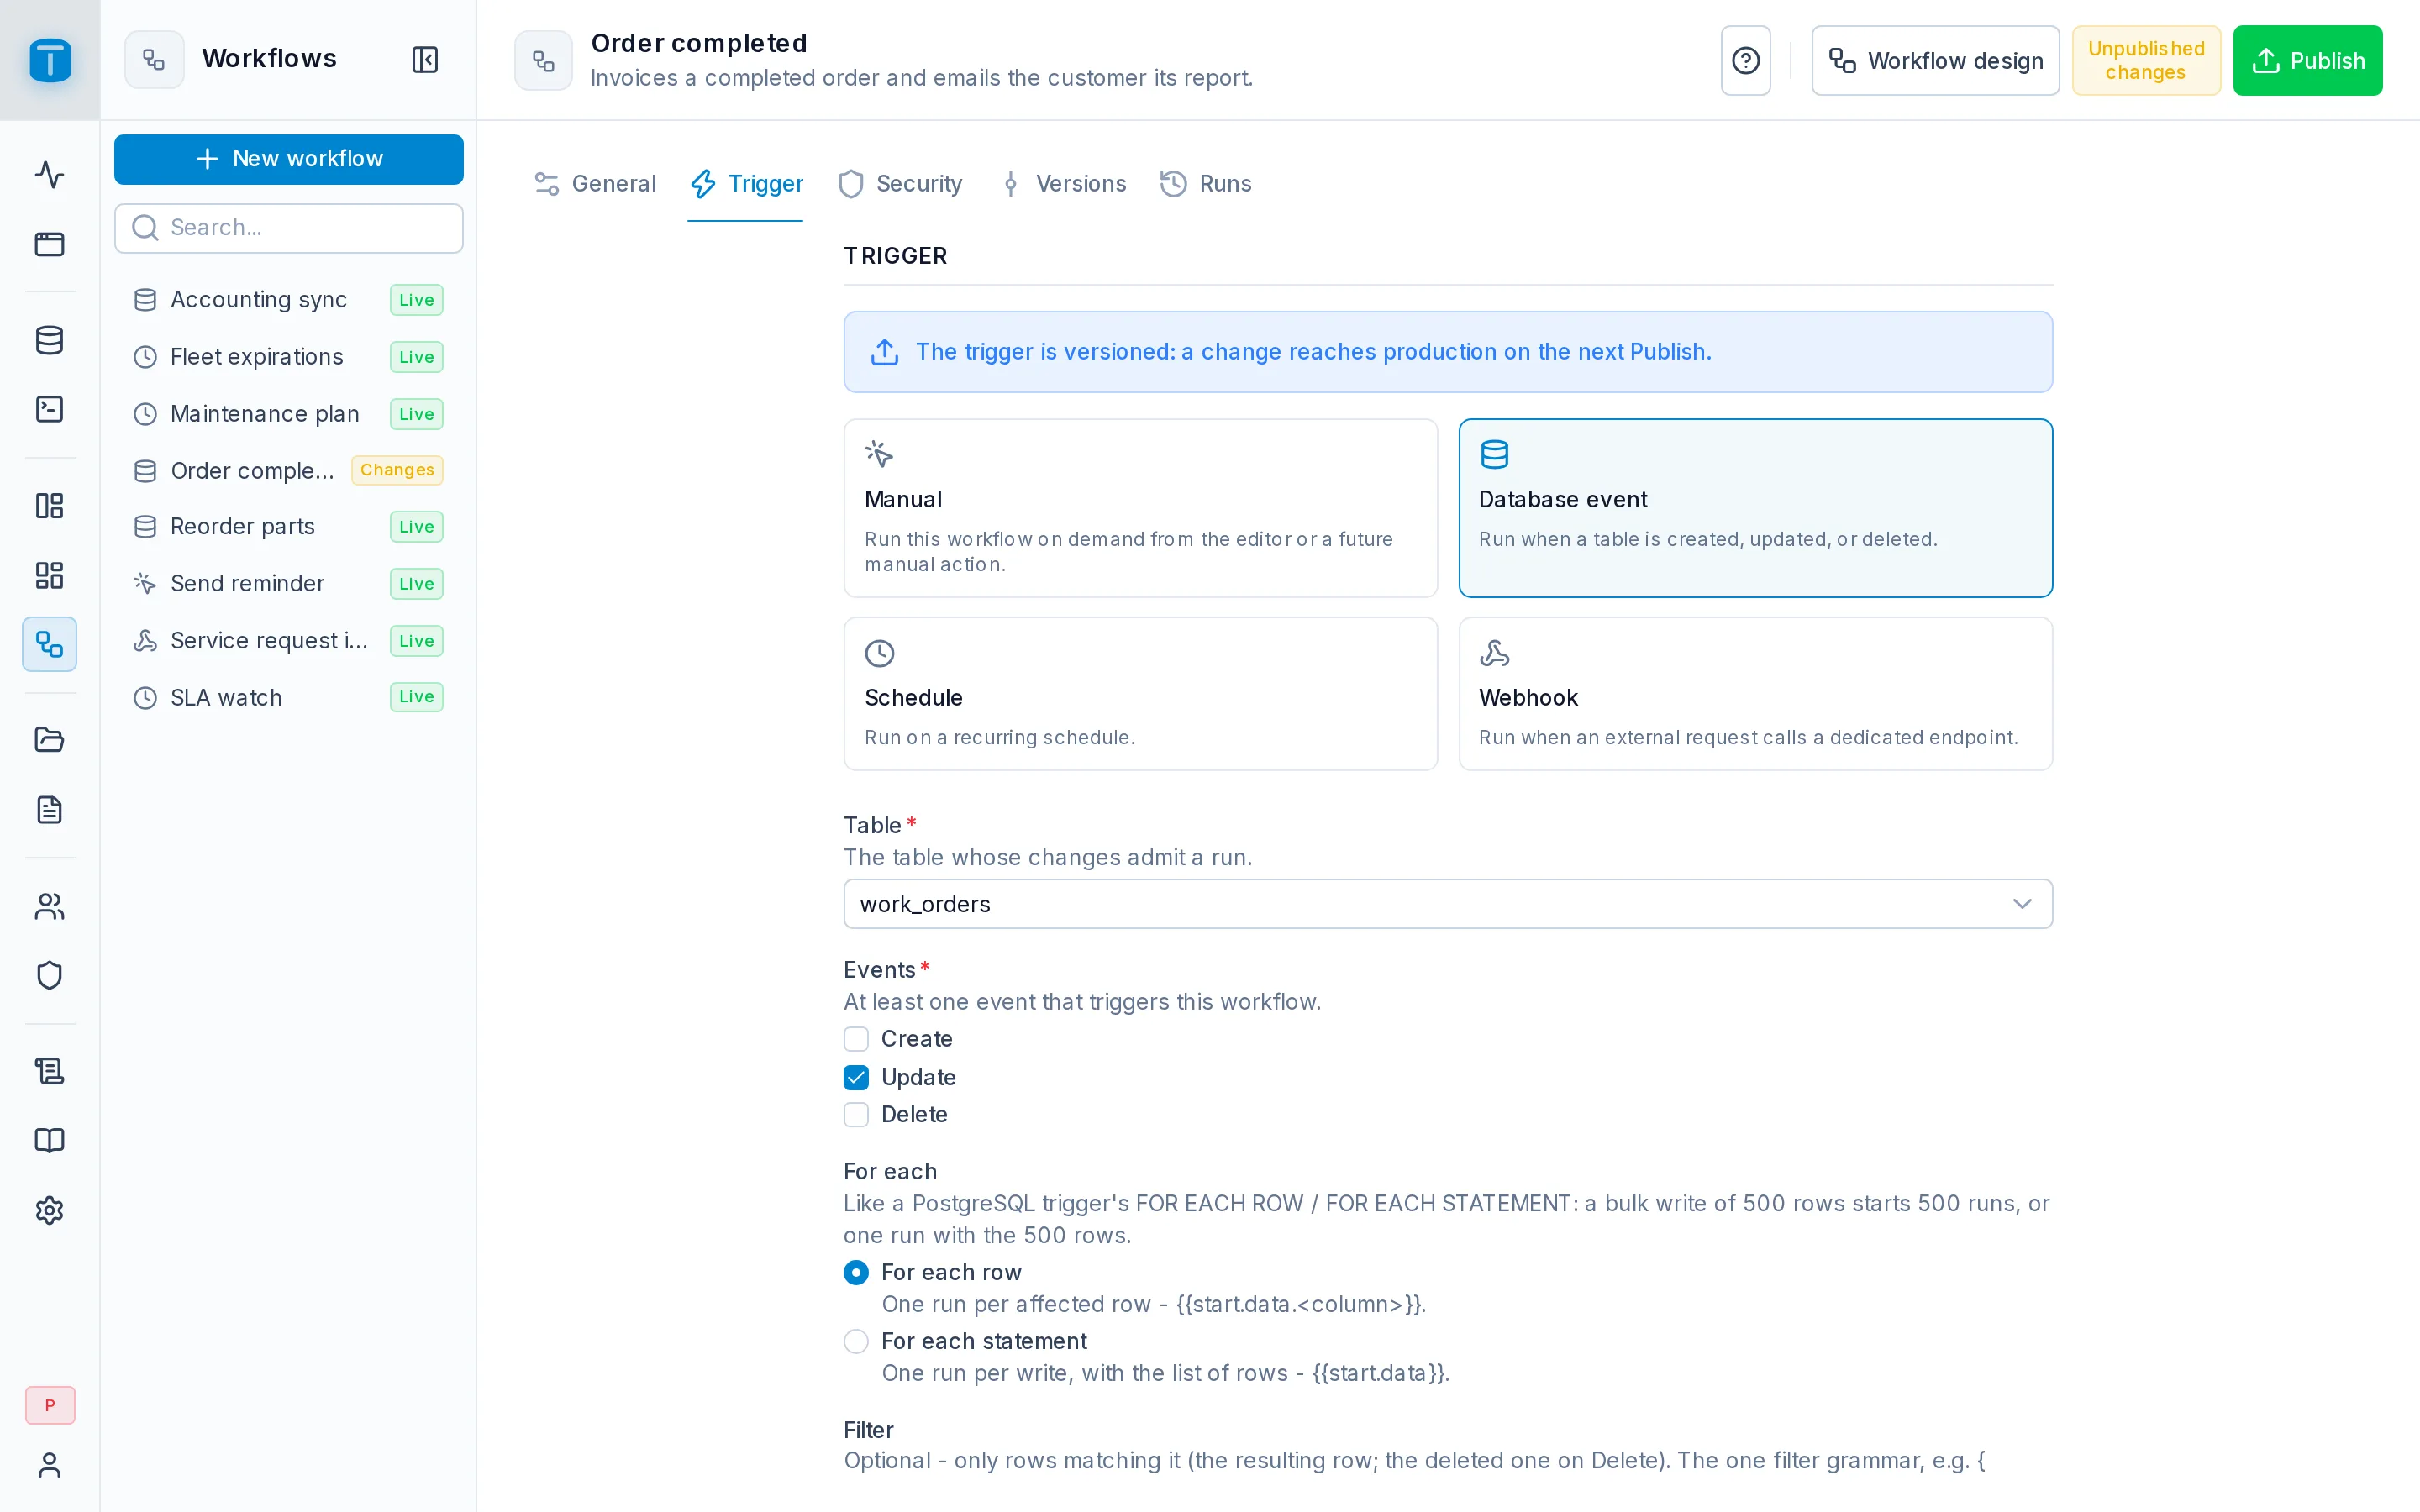Open the terminal console icon in sidebar
Screen dimensions: 2420x1512
[x=50, y=409]
